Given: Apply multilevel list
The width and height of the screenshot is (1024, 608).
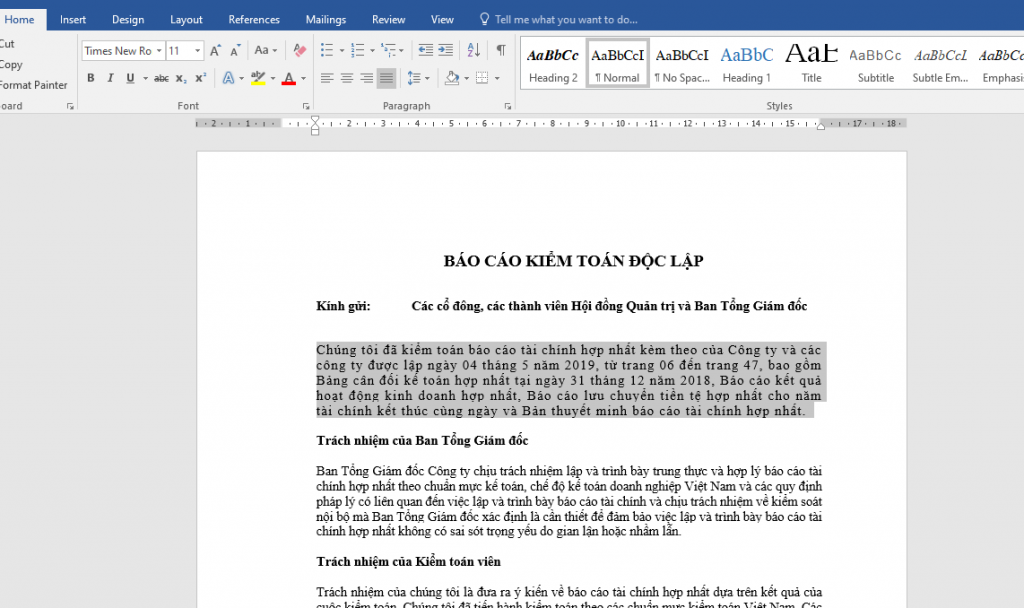Looking at the screenshot, I should 389,50.
